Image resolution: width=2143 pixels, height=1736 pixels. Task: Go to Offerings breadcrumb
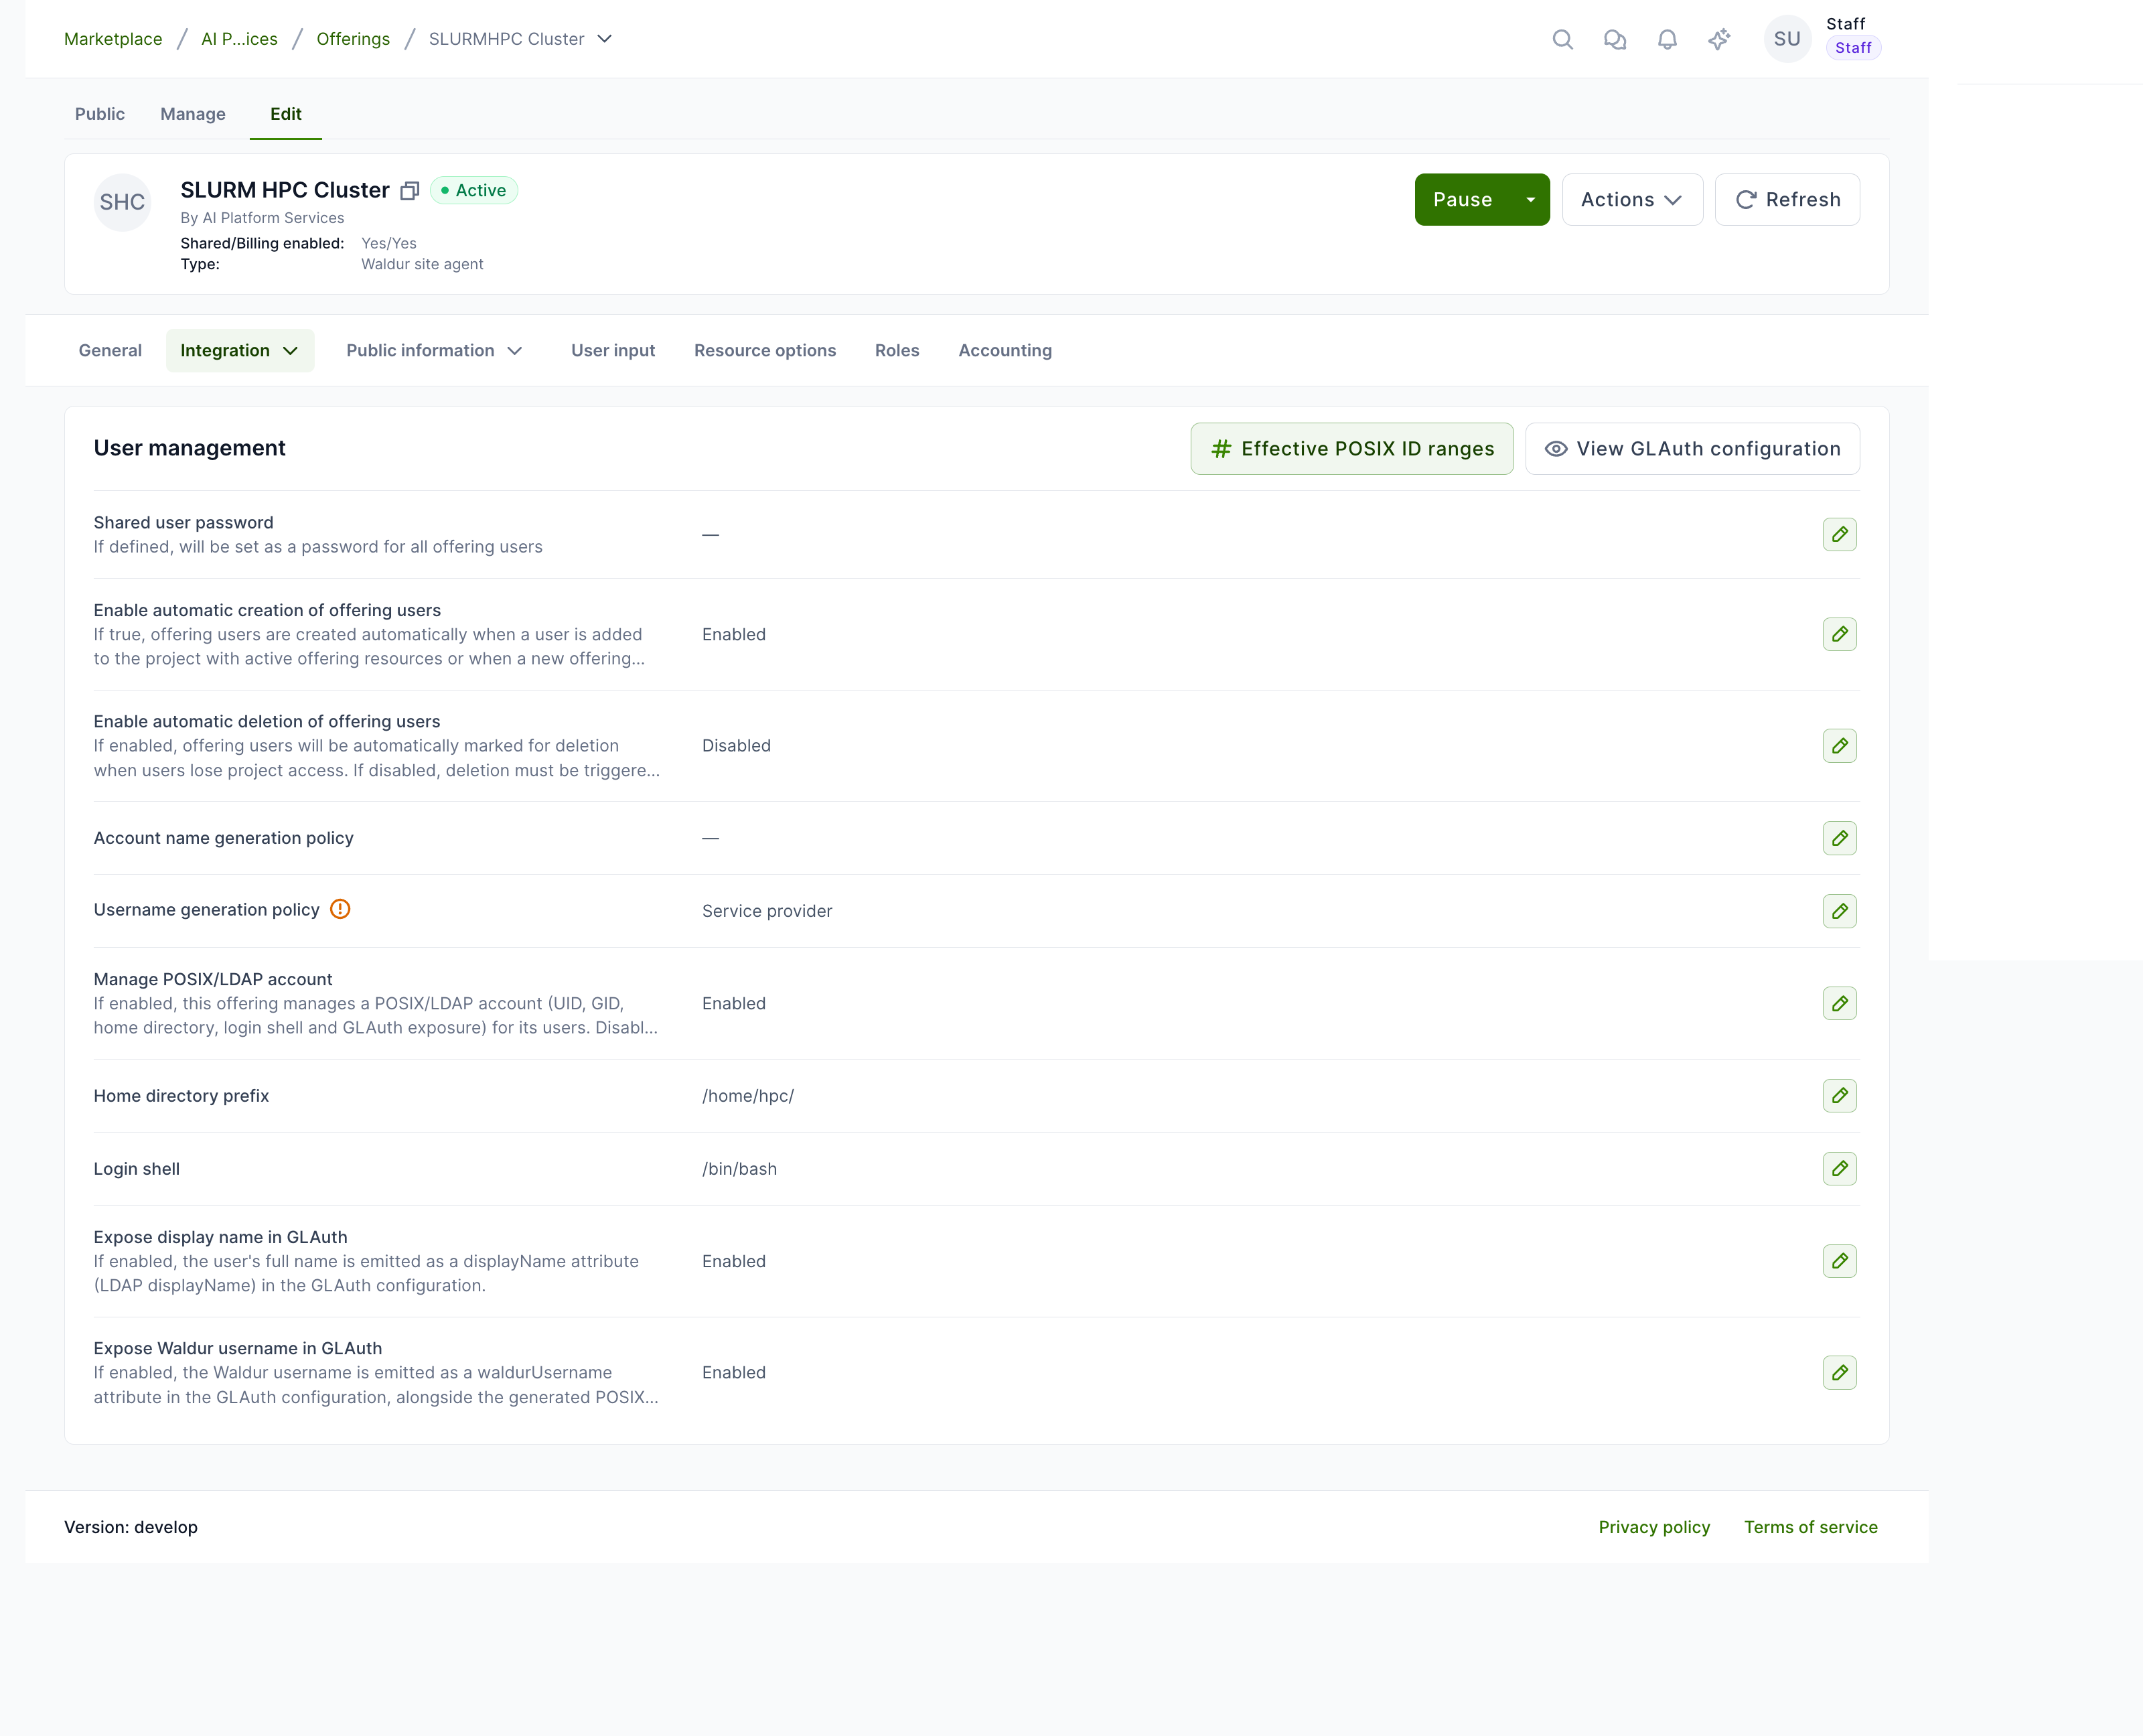(x=353, y=39)
